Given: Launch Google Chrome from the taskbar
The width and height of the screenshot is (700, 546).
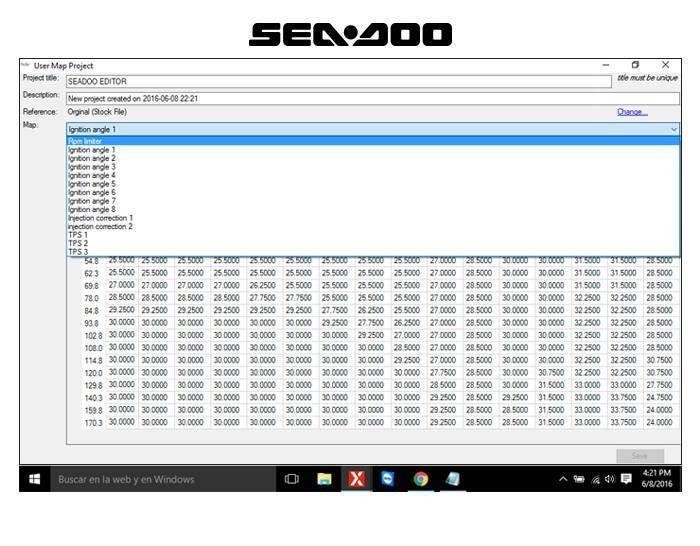Looking at the screenshot, I should click(421, 479).
